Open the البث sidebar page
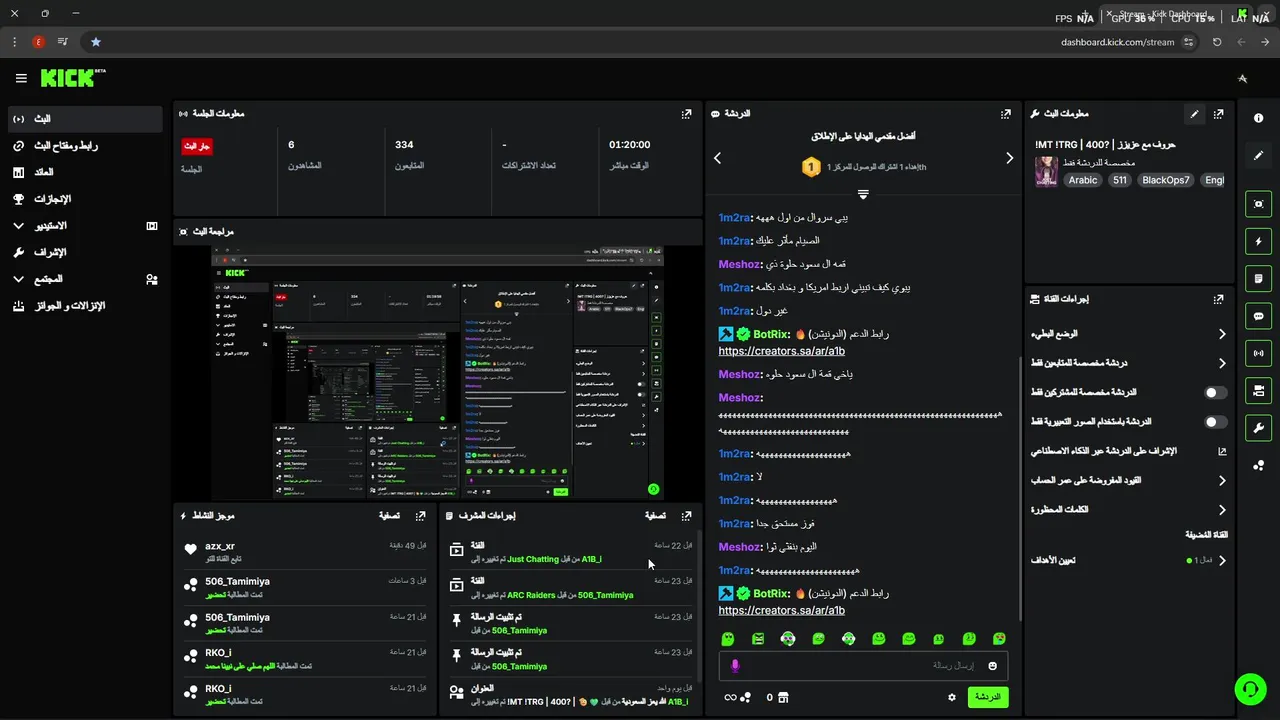Viewport: 1280px width, 720px height. [84, 119]
